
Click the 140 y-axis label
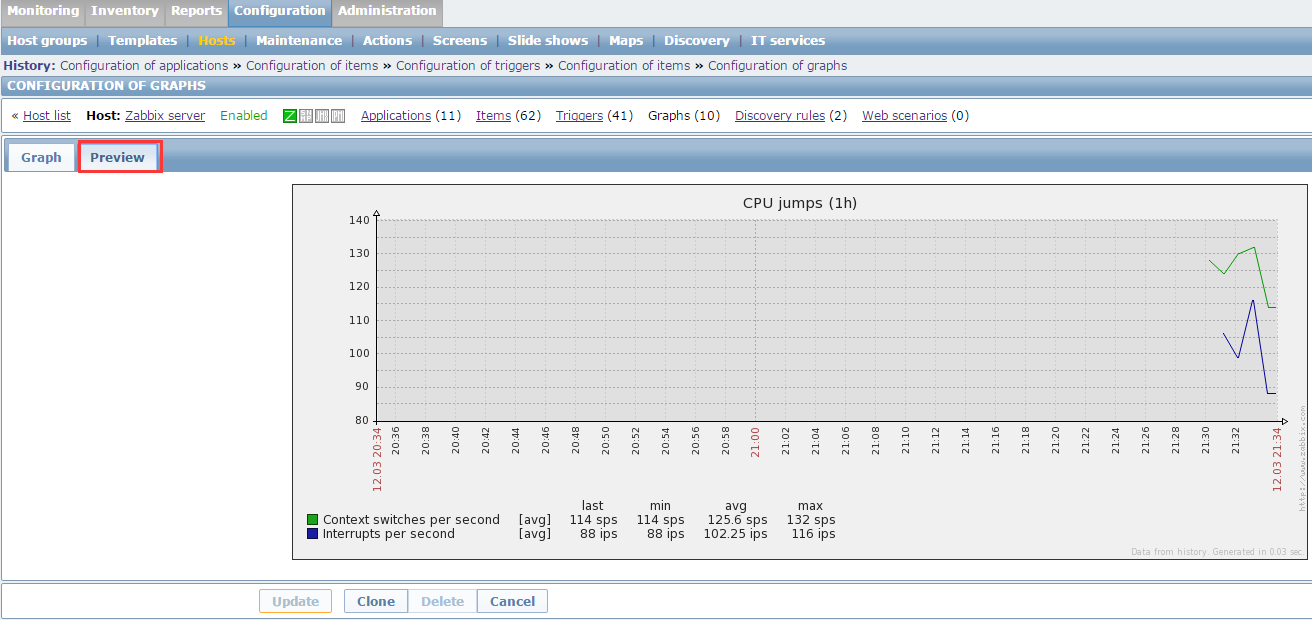359,220
